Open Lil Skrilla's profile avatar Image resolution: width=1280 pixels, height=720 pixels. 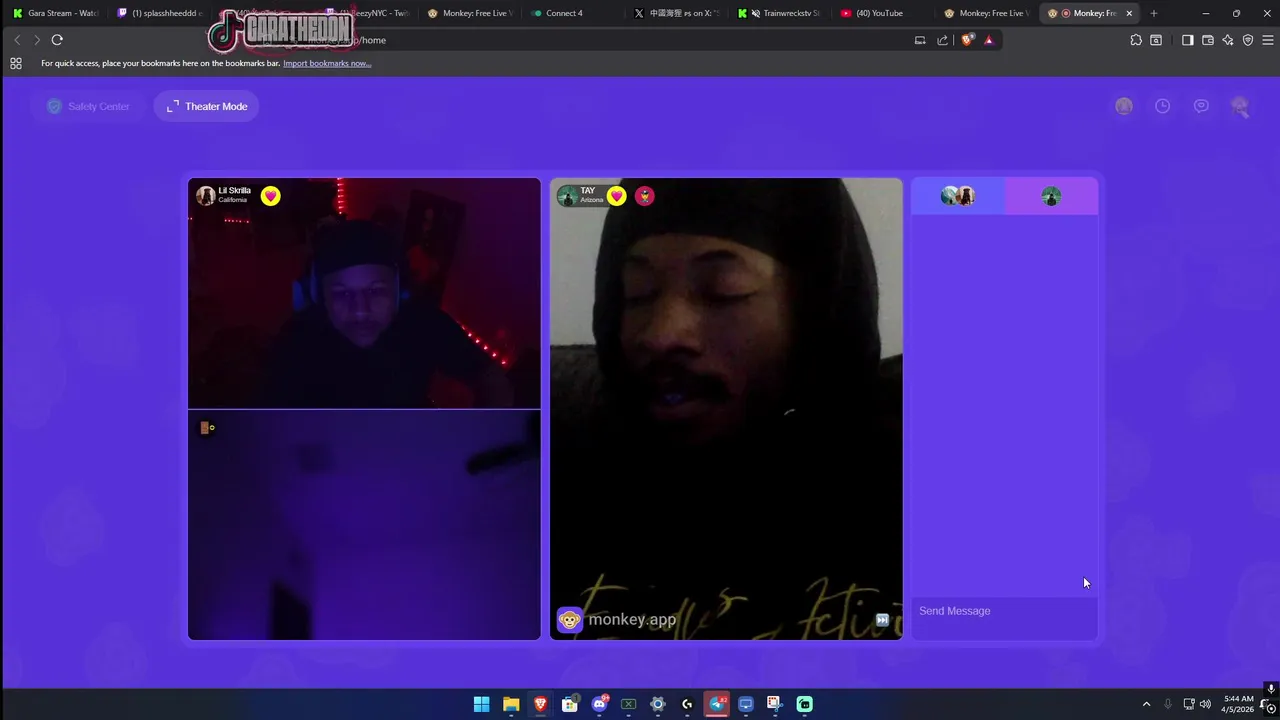[x=206, y=195]
